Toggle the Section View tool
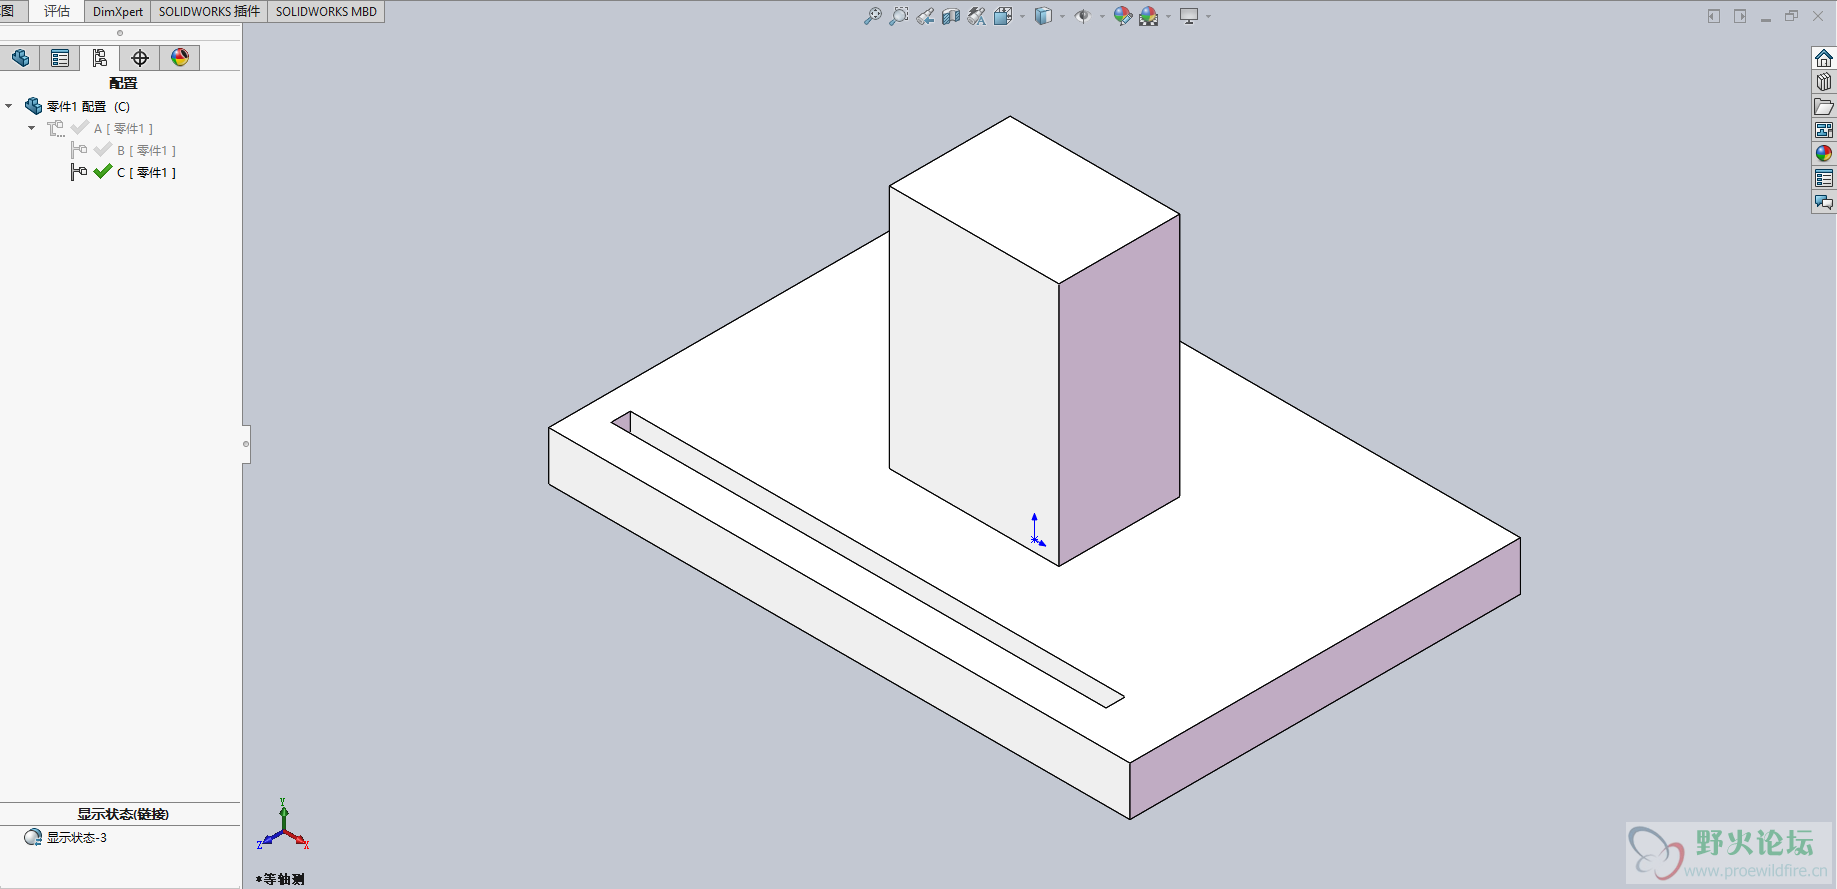The height and width of the screenshot is (889, 1837). coord(951,16)
